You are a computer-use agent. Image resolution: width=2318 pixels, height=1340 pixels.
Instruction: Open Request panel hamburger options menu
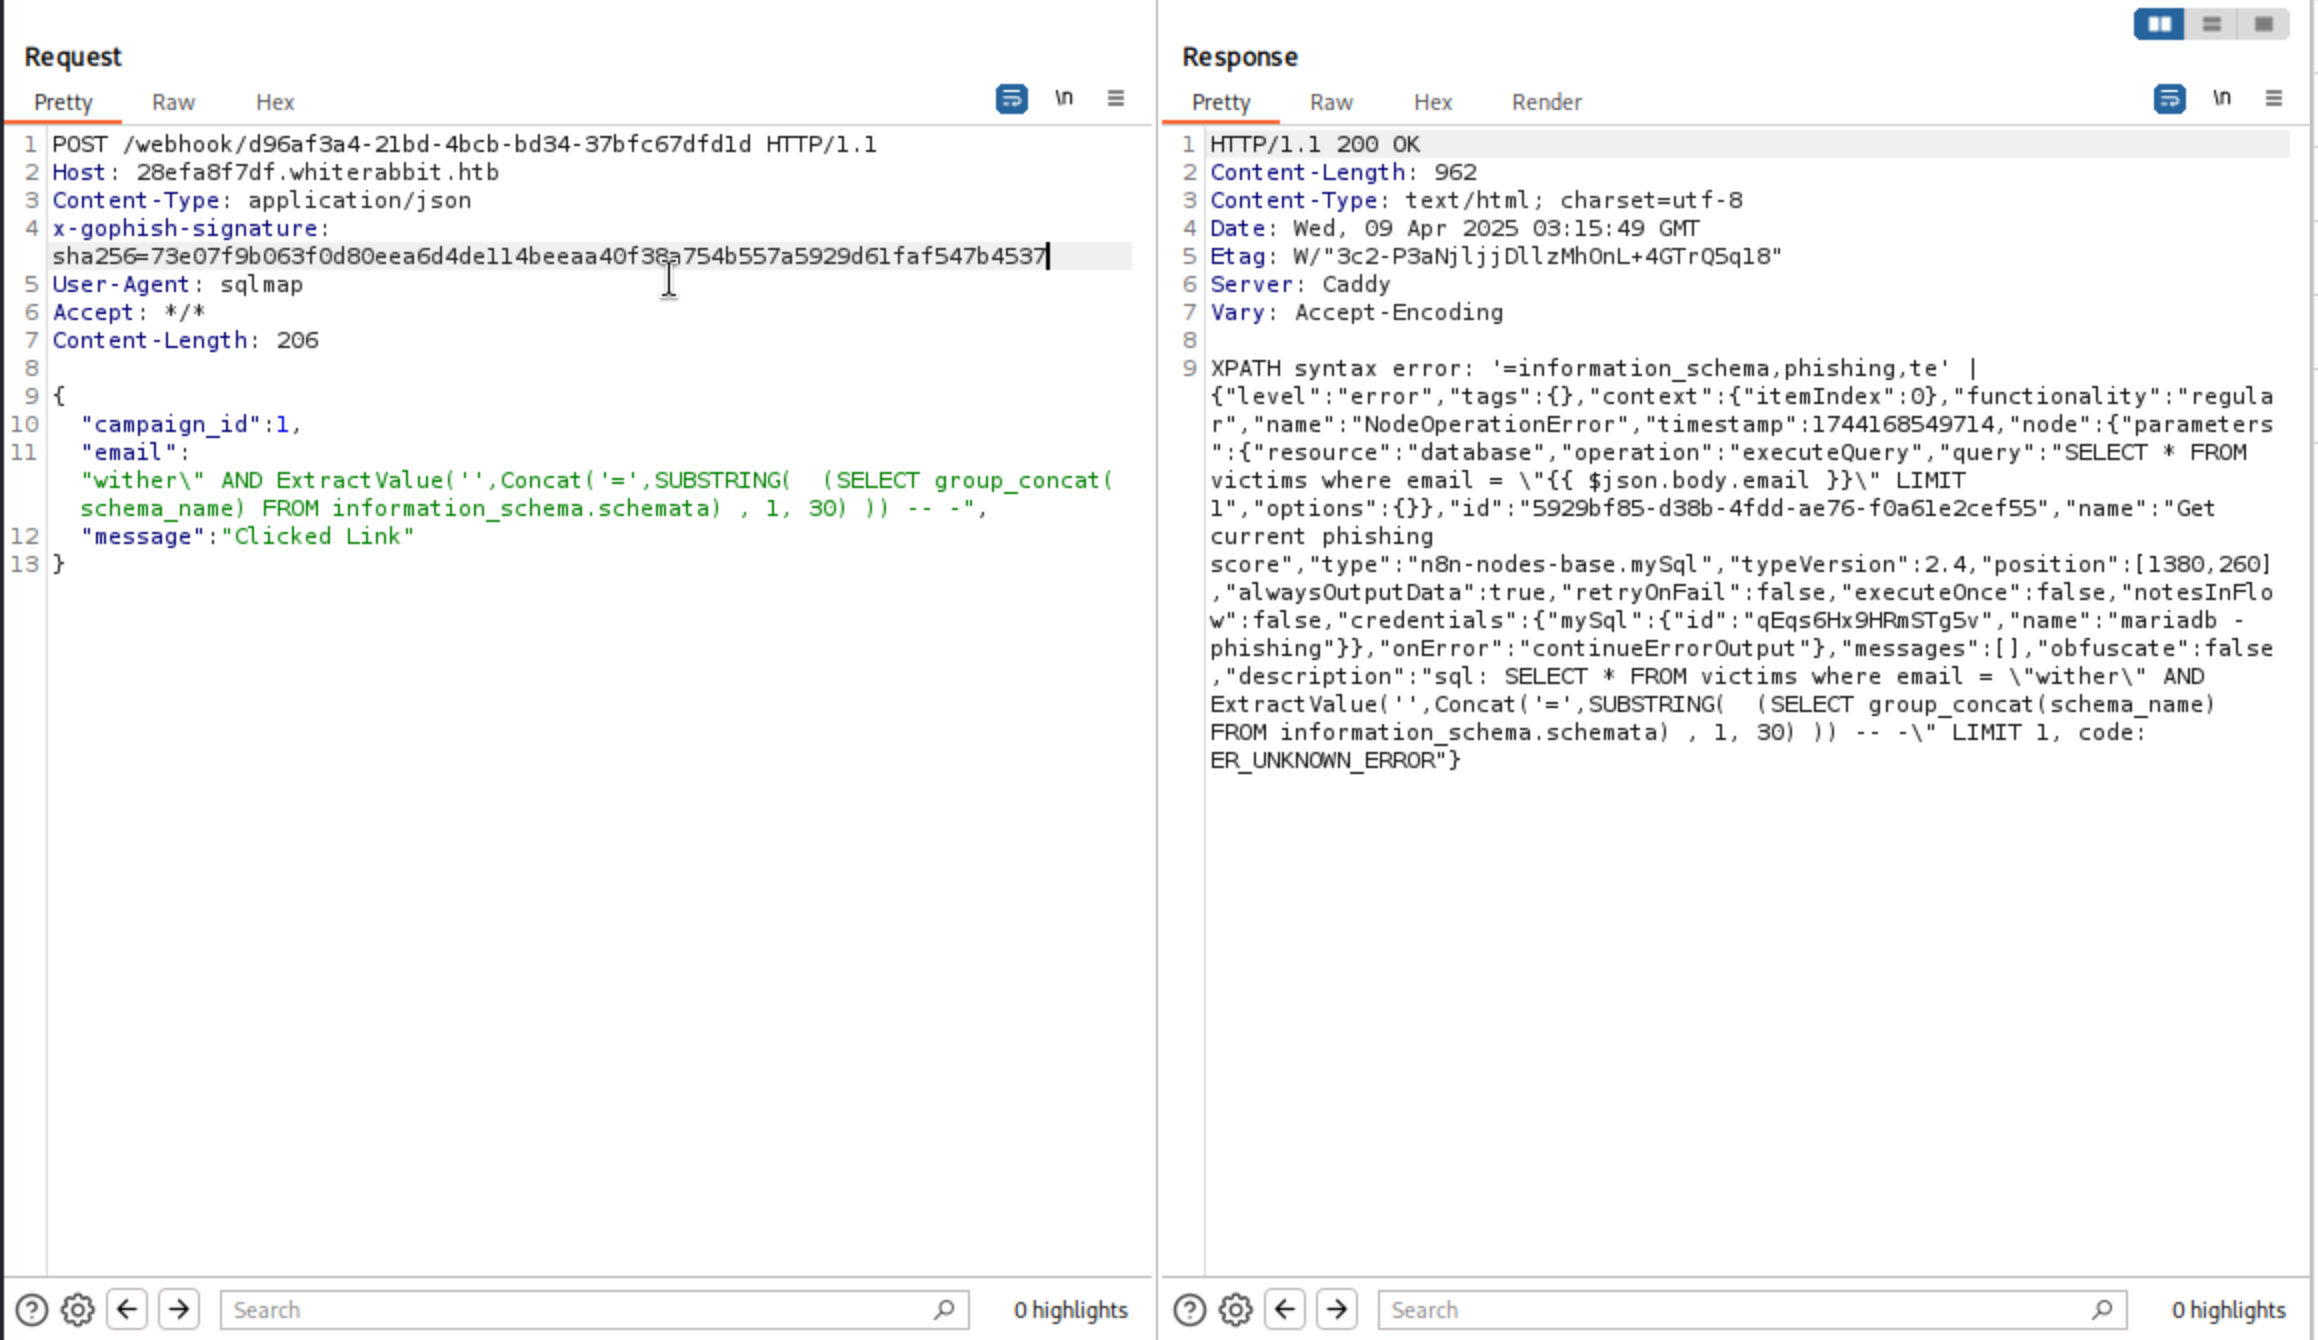click(x=1116, y=98)
